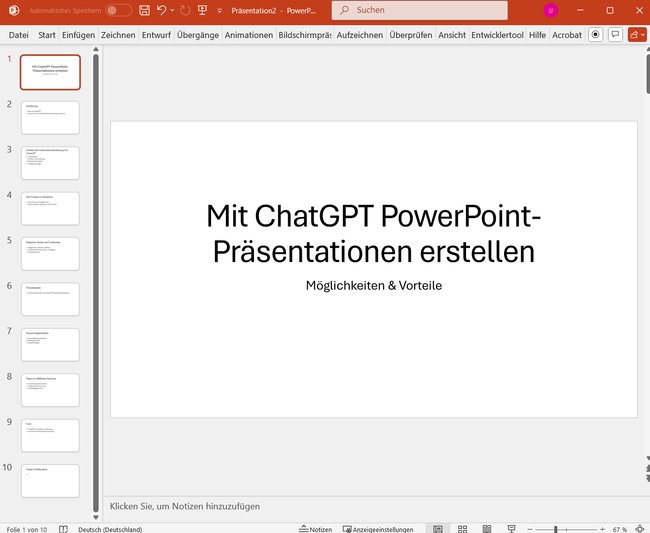Open the Datei menu
Image resolution: width=650 pixels, height=533 pixels.
click(19, 35)
